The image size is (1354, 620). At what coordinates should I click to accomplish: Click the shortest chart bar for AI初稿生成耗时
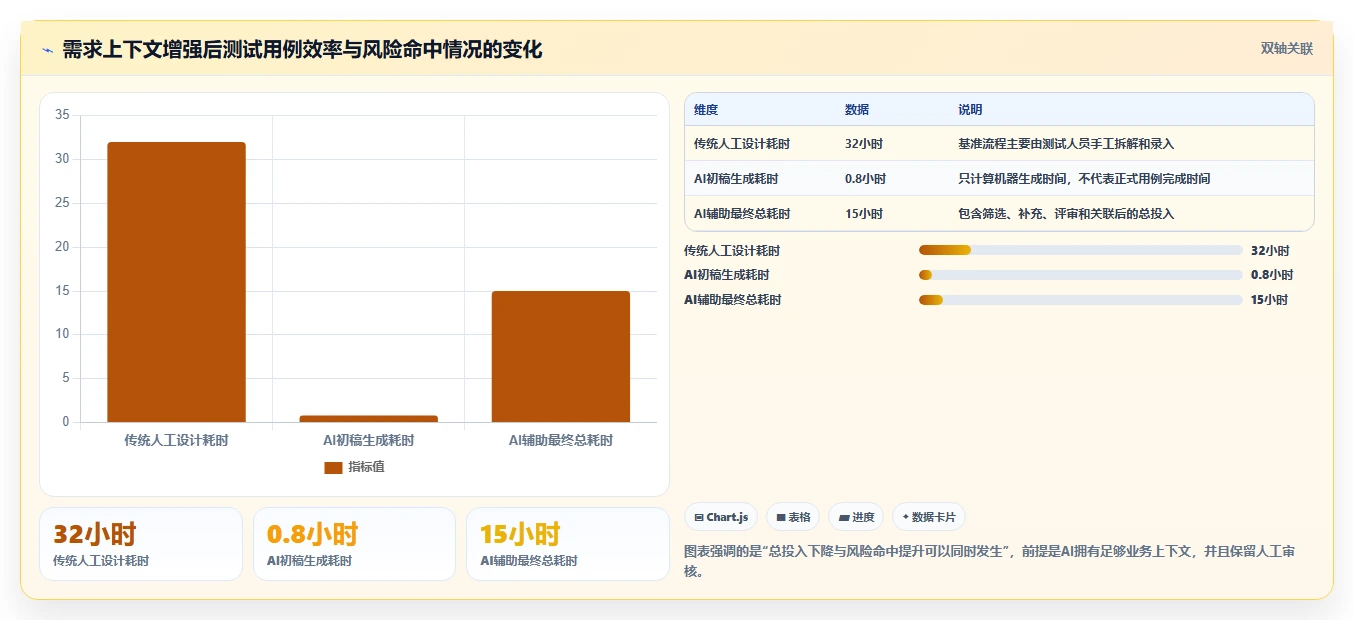click(369, 418)
